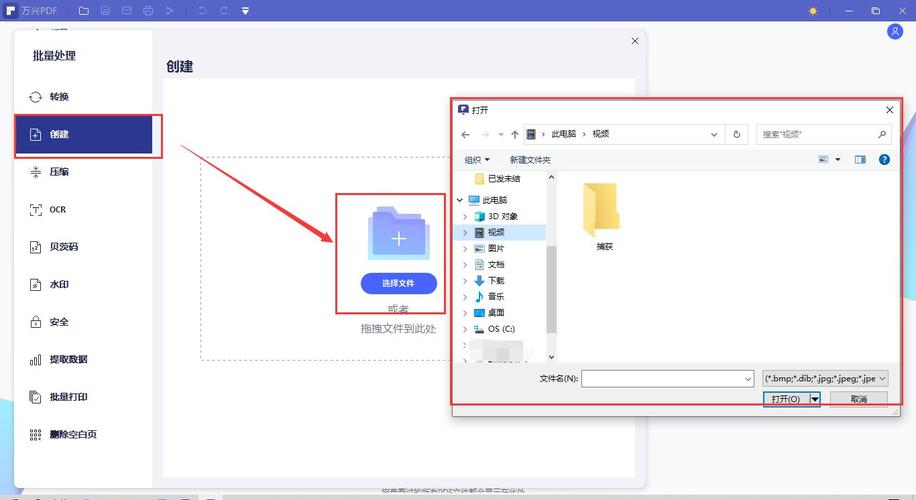Viewport: 916px width, 500px height.
Task: Close the 打开 dialog
Action: click(x=890, y=110)
